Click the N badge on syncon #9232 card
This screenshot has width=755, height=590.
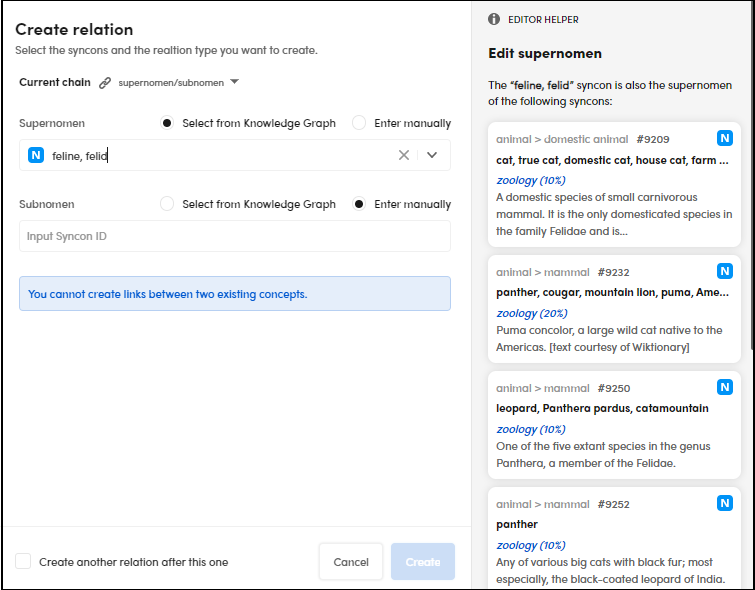pyautogui.click(x=725, y=271)
